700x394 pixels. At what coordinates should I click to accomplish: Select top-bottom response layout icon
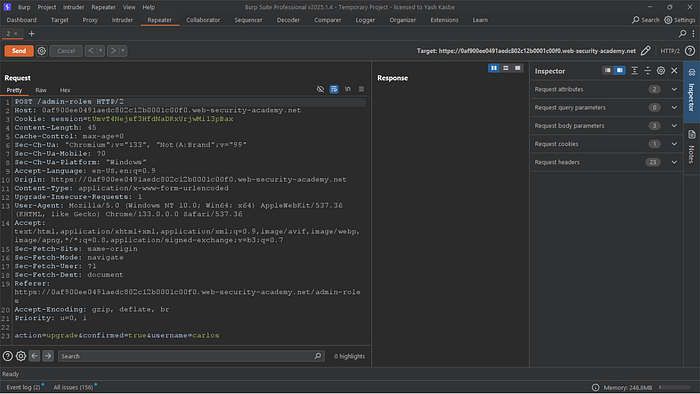point(506,68)
